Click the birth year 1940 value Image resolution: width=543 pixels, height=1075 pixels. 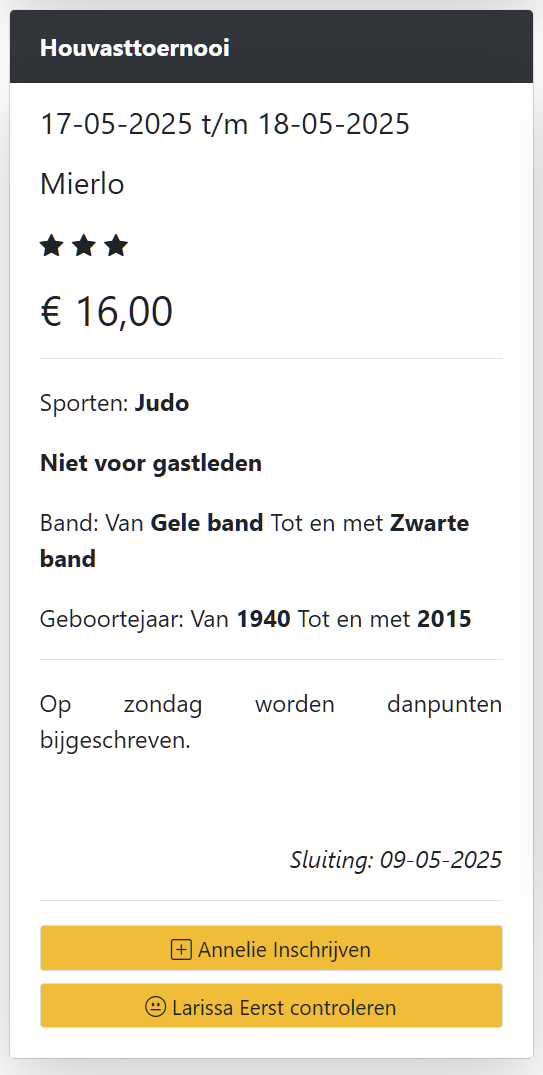click(264, 619)
